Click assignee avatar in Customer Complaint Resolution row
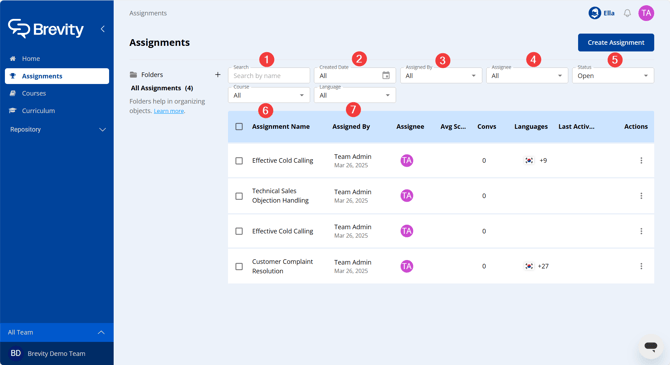Viewport: 670px width, 365px height. pyautogui.click(x=406, y=266)
